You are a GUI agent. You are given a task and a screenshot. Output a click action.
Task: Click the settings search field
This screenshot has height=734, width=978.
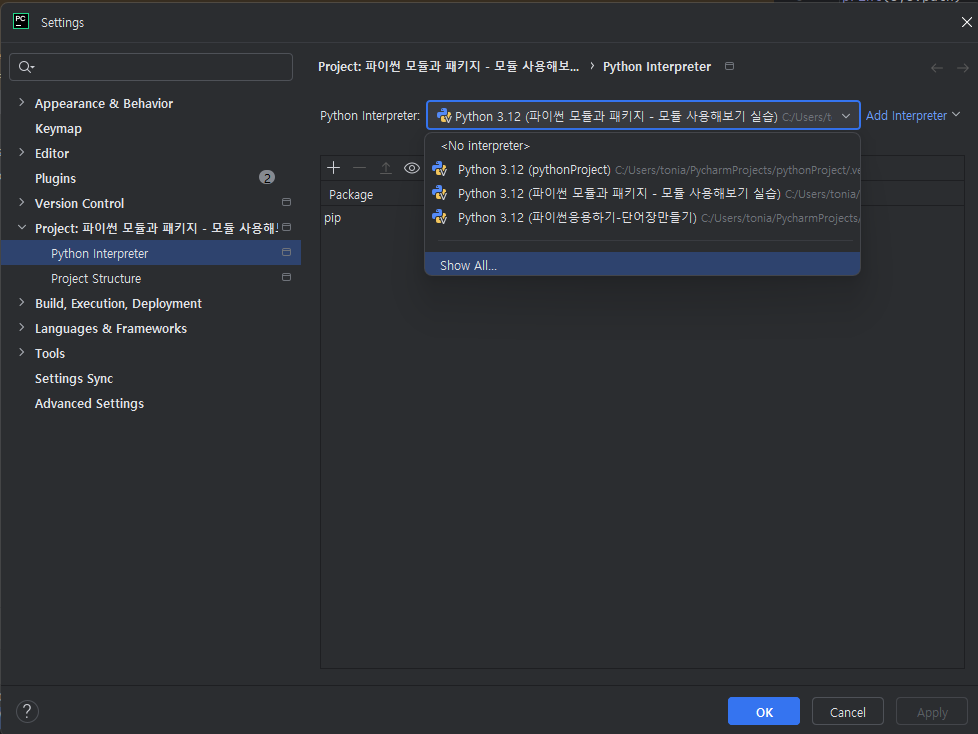point(151,67)
